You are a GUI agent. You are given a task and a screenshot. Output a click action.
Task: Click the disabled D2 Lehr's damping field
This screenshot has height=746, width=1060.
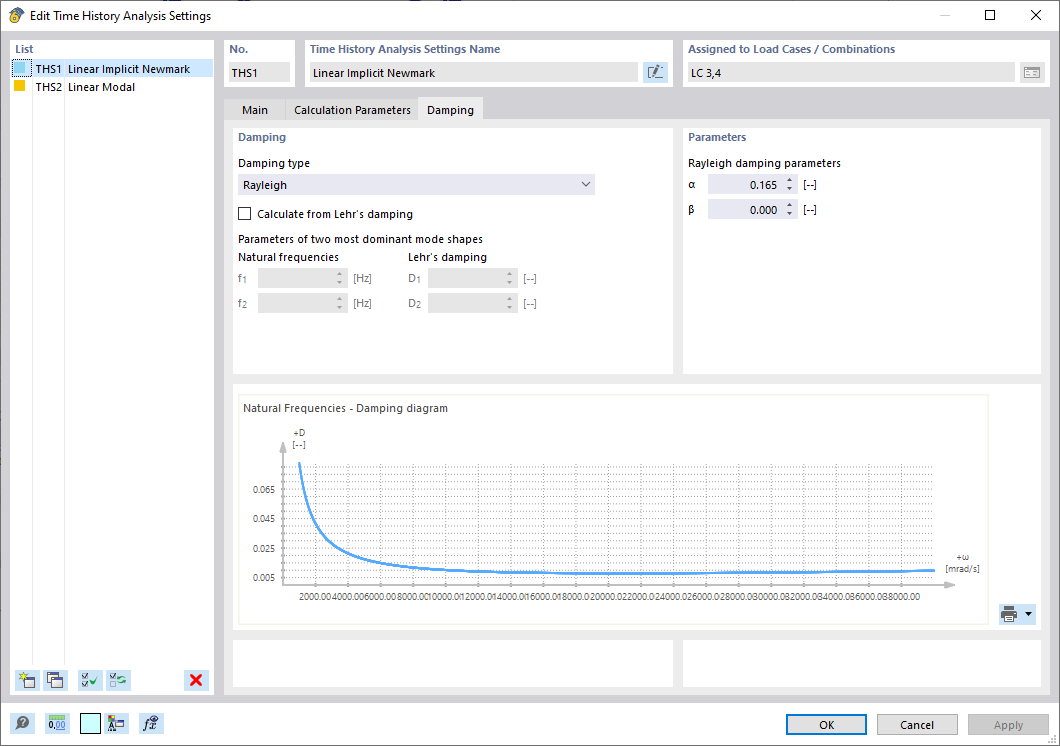coord(473,303)
